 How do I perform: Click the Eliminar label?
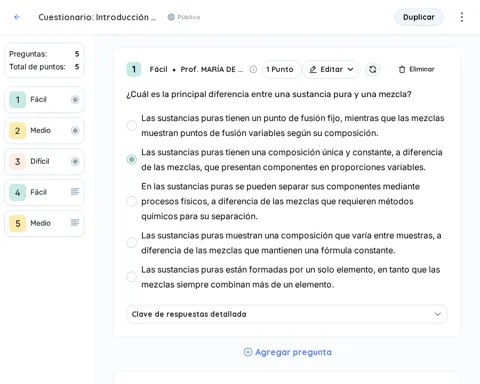coord(422,69)
